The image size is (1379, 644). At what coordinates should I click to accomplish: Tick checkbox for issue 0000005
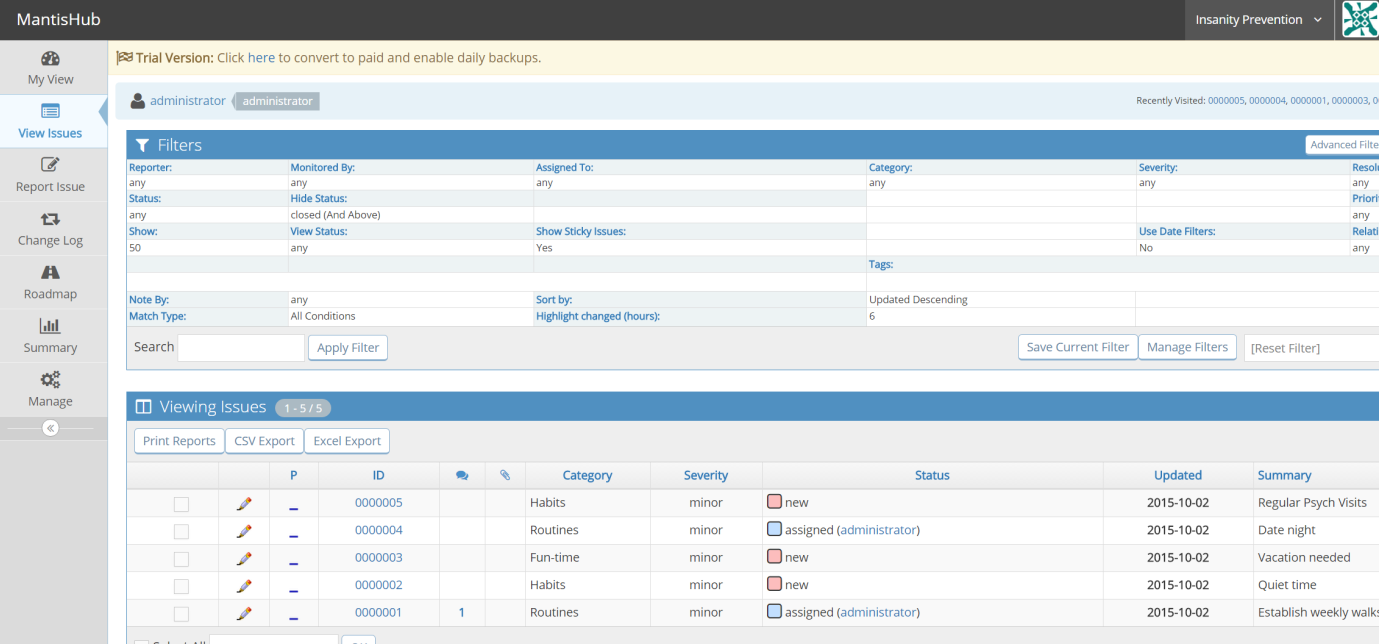pos(181,504)
